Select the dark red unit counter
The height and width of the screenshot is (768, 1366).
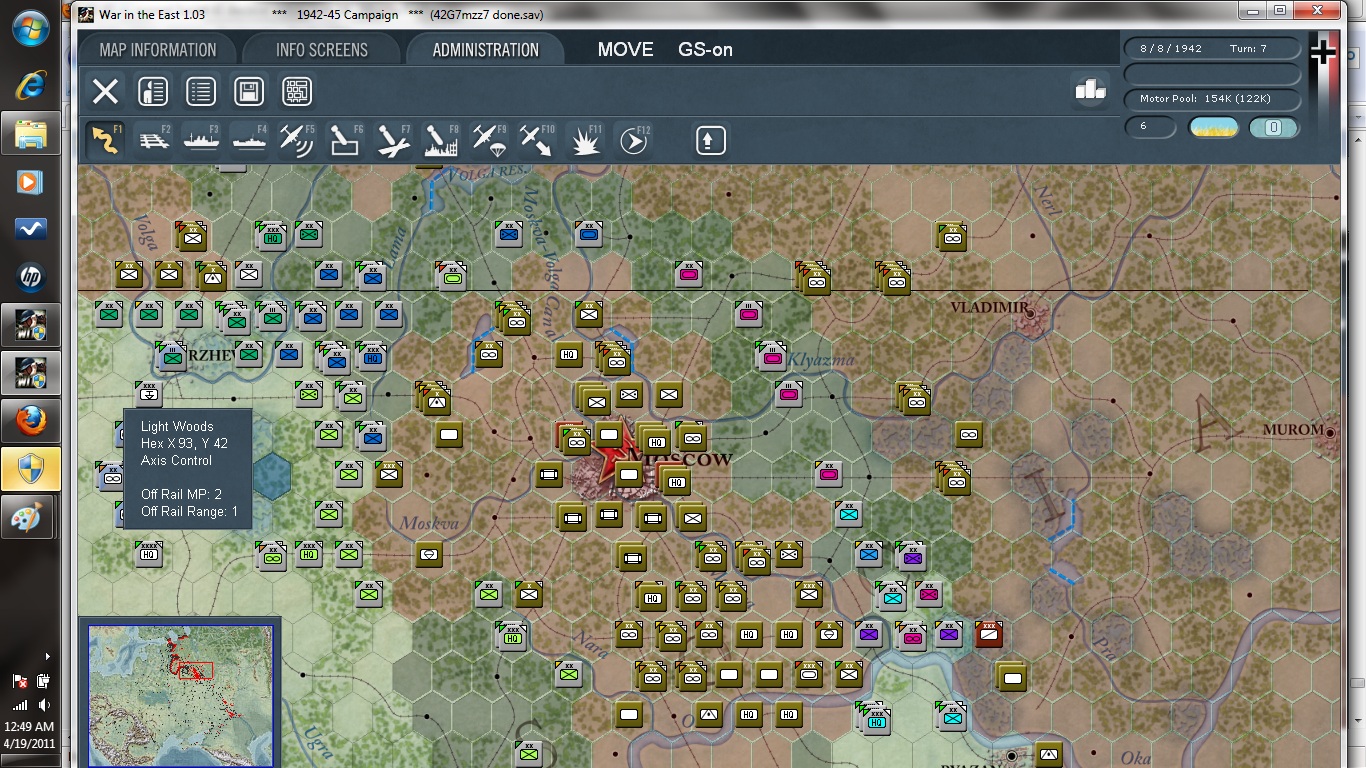[x=989, y=634]
